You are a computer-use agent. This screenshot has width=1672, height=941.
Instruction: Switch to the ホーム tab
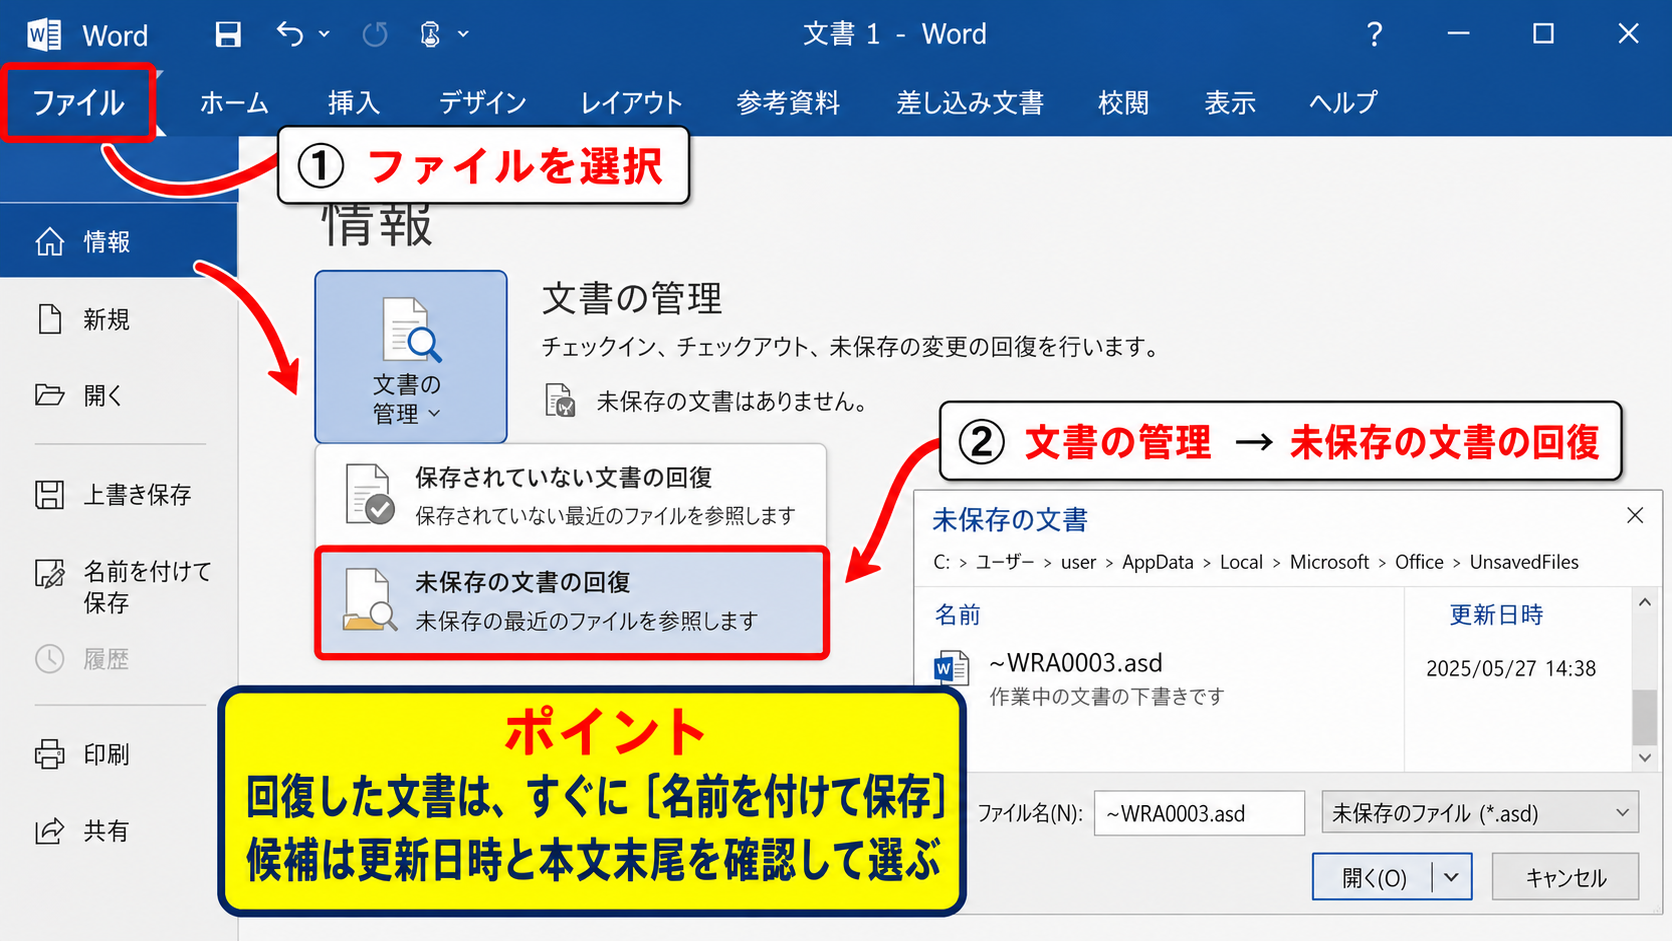[x=234, y=102]
